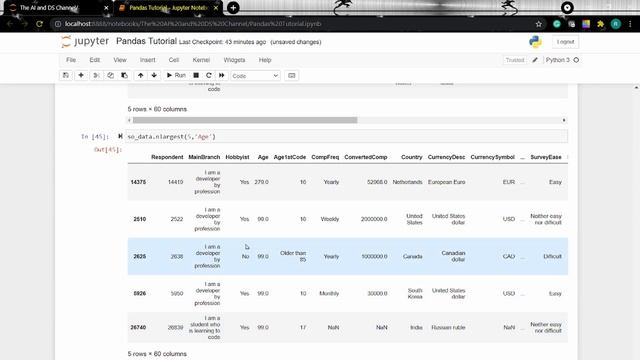Open the View menu
The image size is (640, 360).
tap(120, 60)
